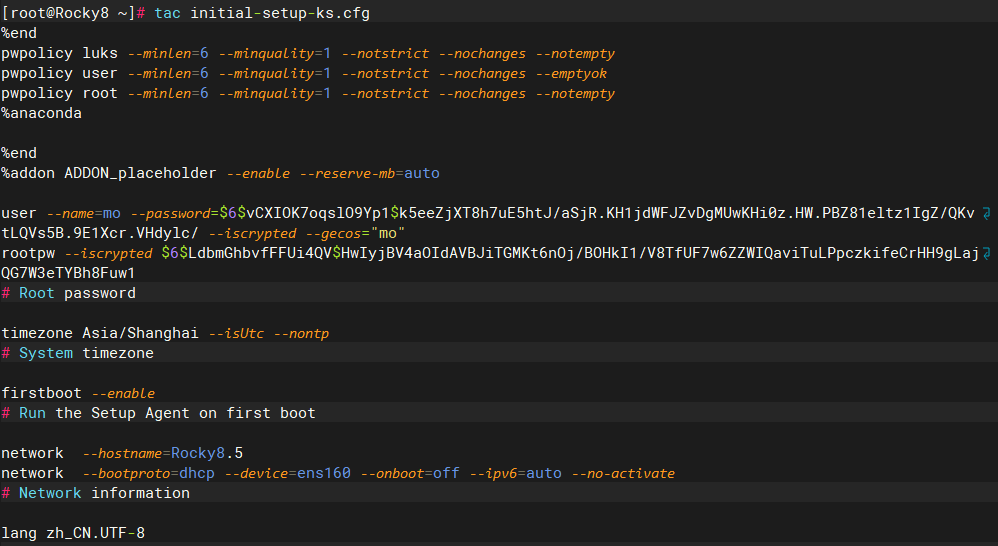Click the line-wrap arrow after the user password line
The height and width of the screenshot is (546, 998).
[987, 213]
